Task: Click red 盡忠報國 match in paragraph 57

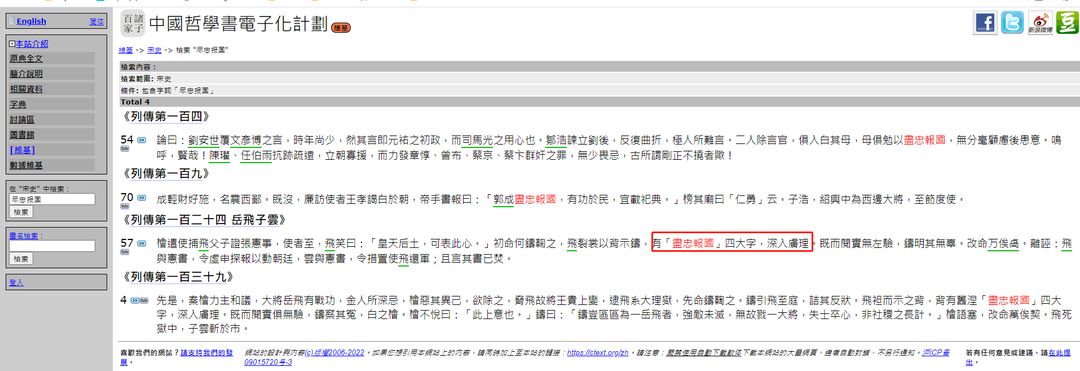Action: pos(694,244)
